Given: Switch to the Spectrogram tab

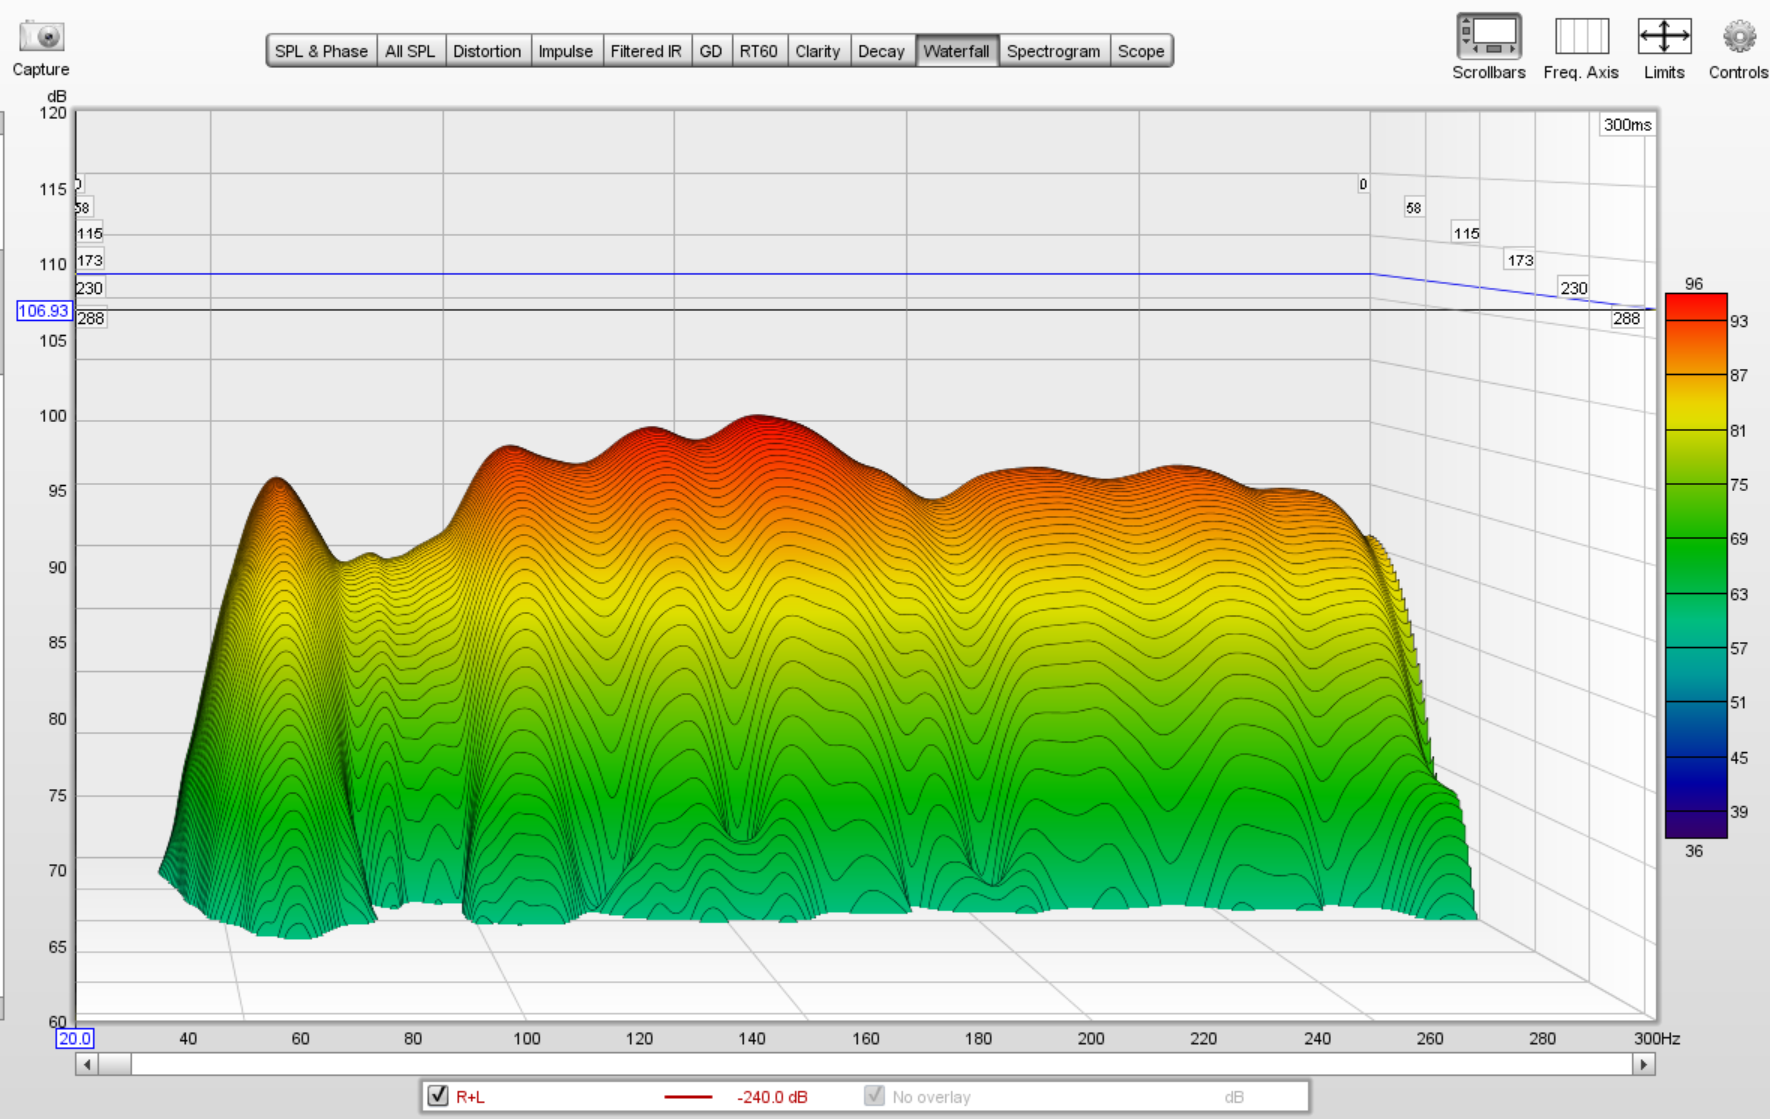Looking at the screenshot, I should click(1054, 51).
